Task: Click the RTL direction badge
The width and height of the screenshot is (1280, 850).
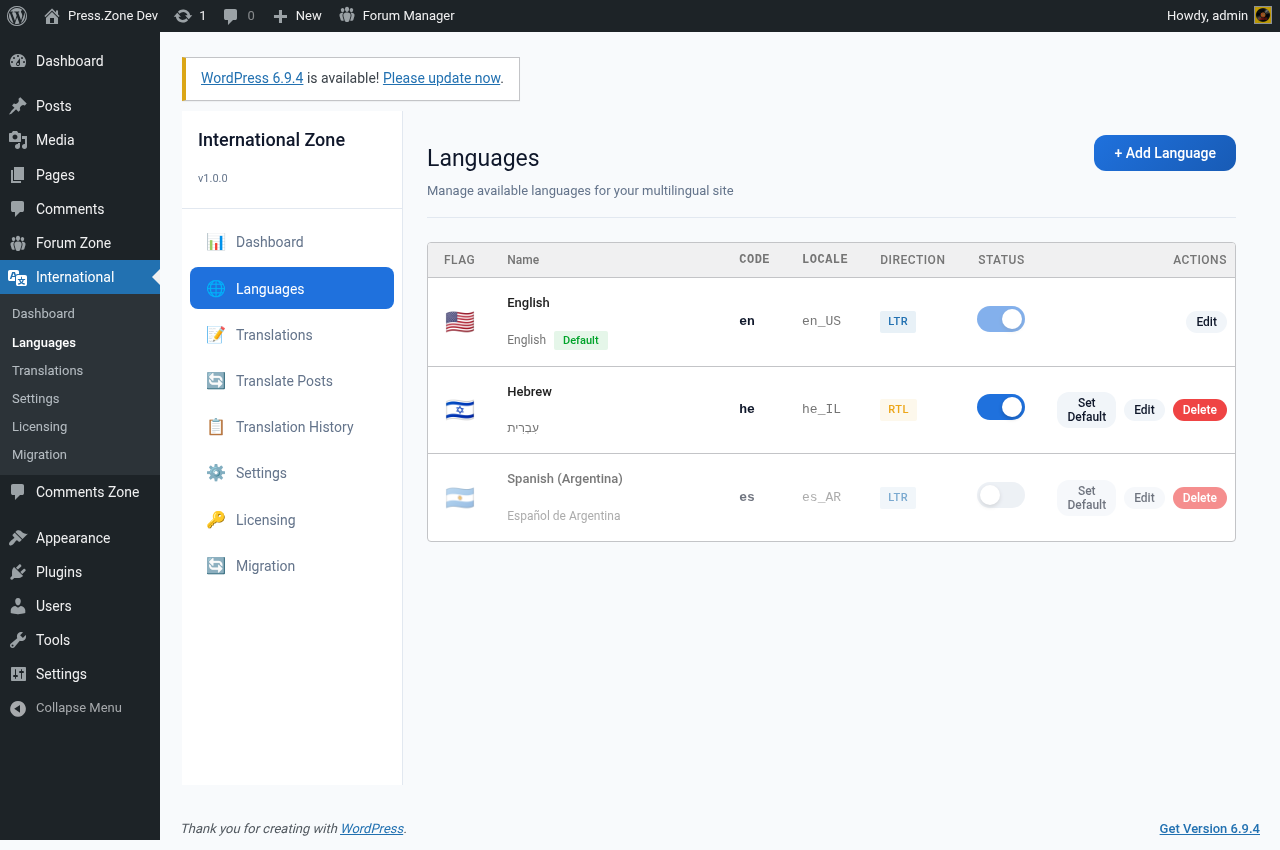Action: (x=898, y=409)
